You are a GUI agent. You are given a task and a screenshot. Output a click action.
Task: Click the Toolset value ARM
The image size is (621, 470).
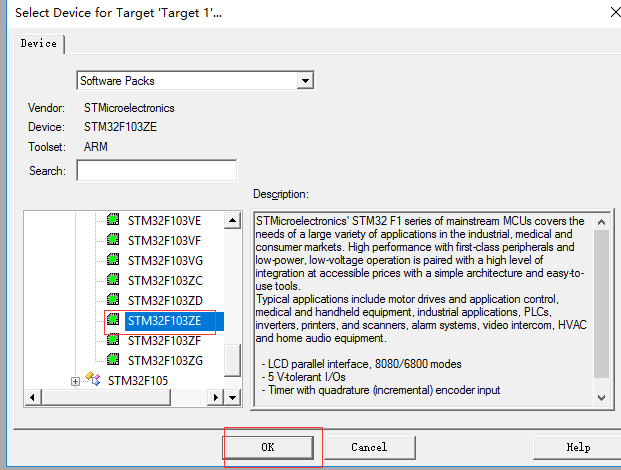coord(95,147)
